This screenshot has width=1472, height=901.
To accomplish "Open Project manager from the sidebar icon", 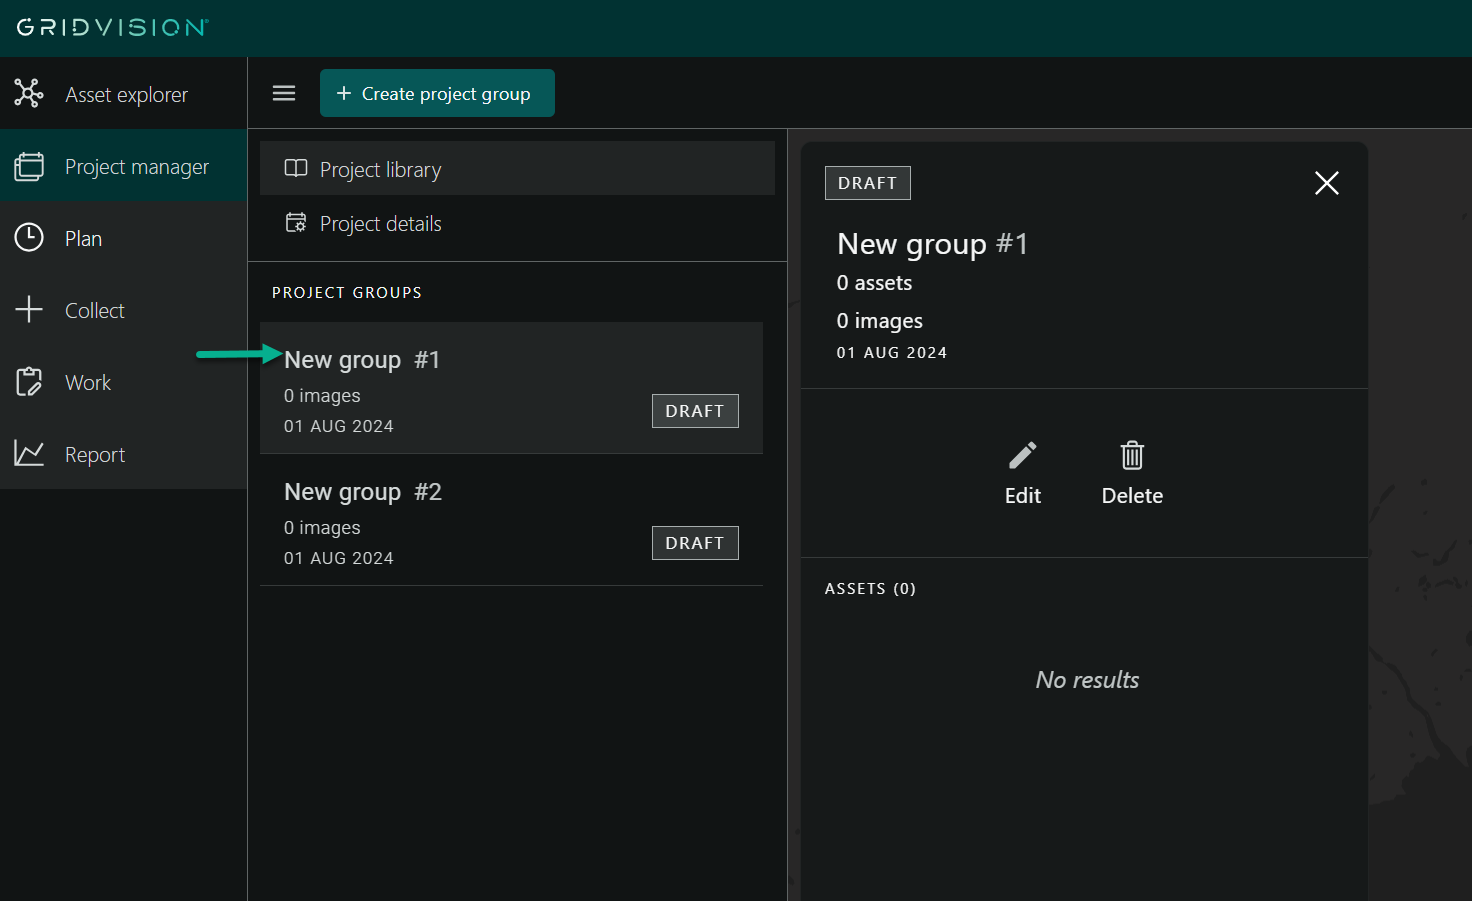I will tap(29, 166).
